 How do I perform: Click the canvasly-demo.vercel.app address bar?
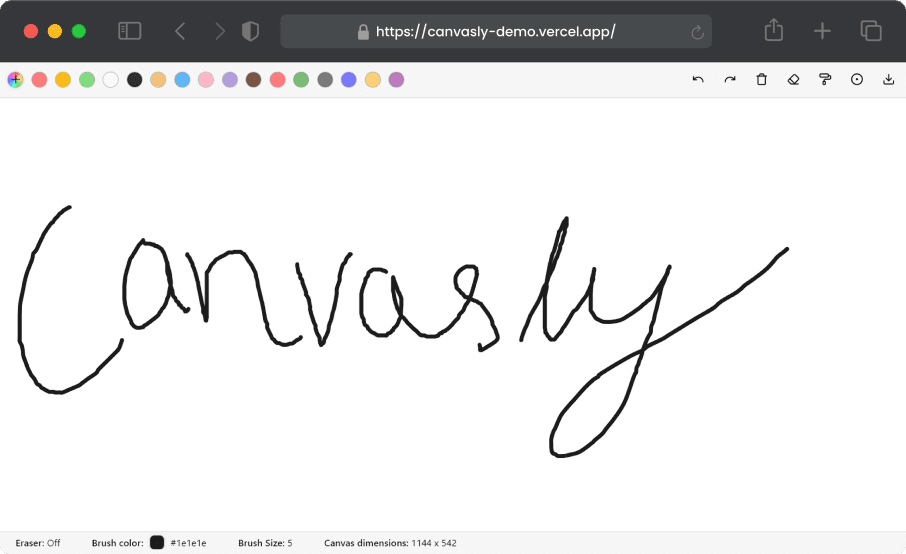[x=495, y=31]
